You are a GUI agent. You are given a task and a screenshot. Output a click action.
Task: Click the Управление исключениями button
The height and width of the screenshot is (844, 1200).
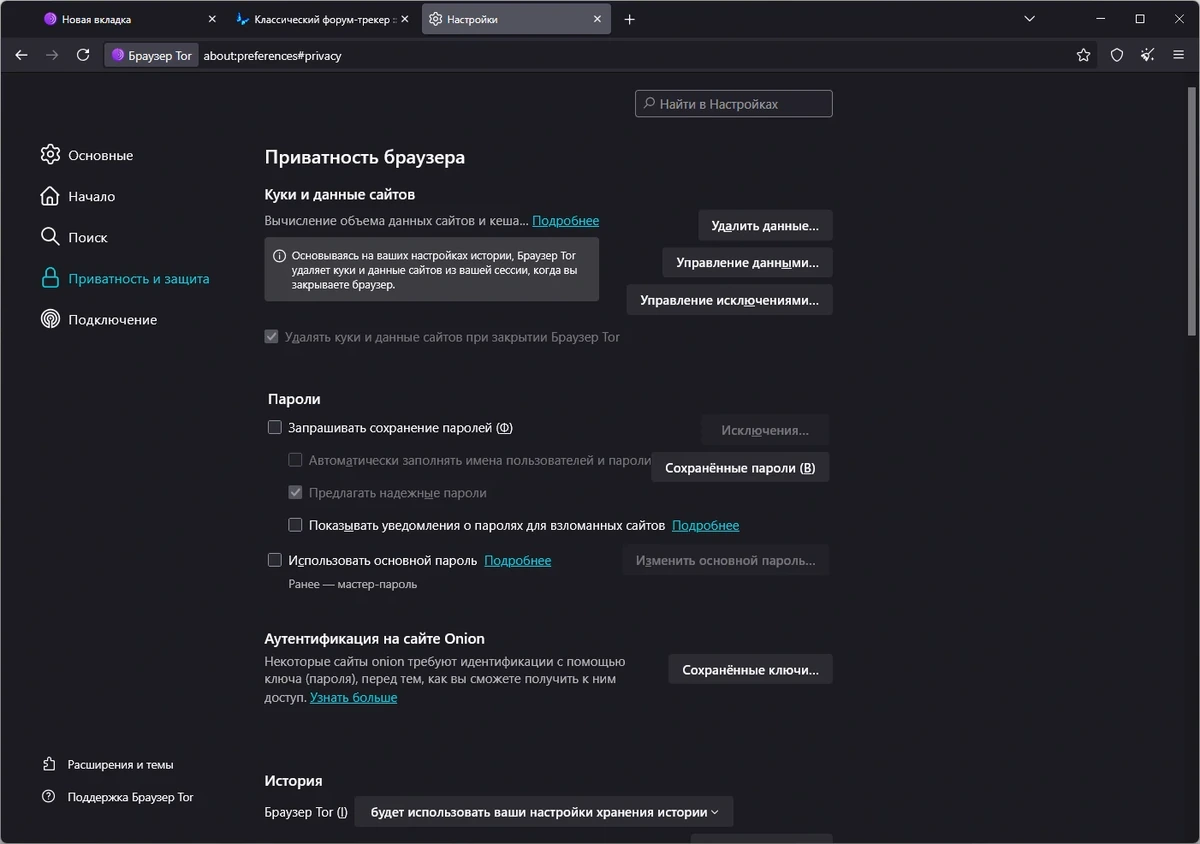(729, 300)
